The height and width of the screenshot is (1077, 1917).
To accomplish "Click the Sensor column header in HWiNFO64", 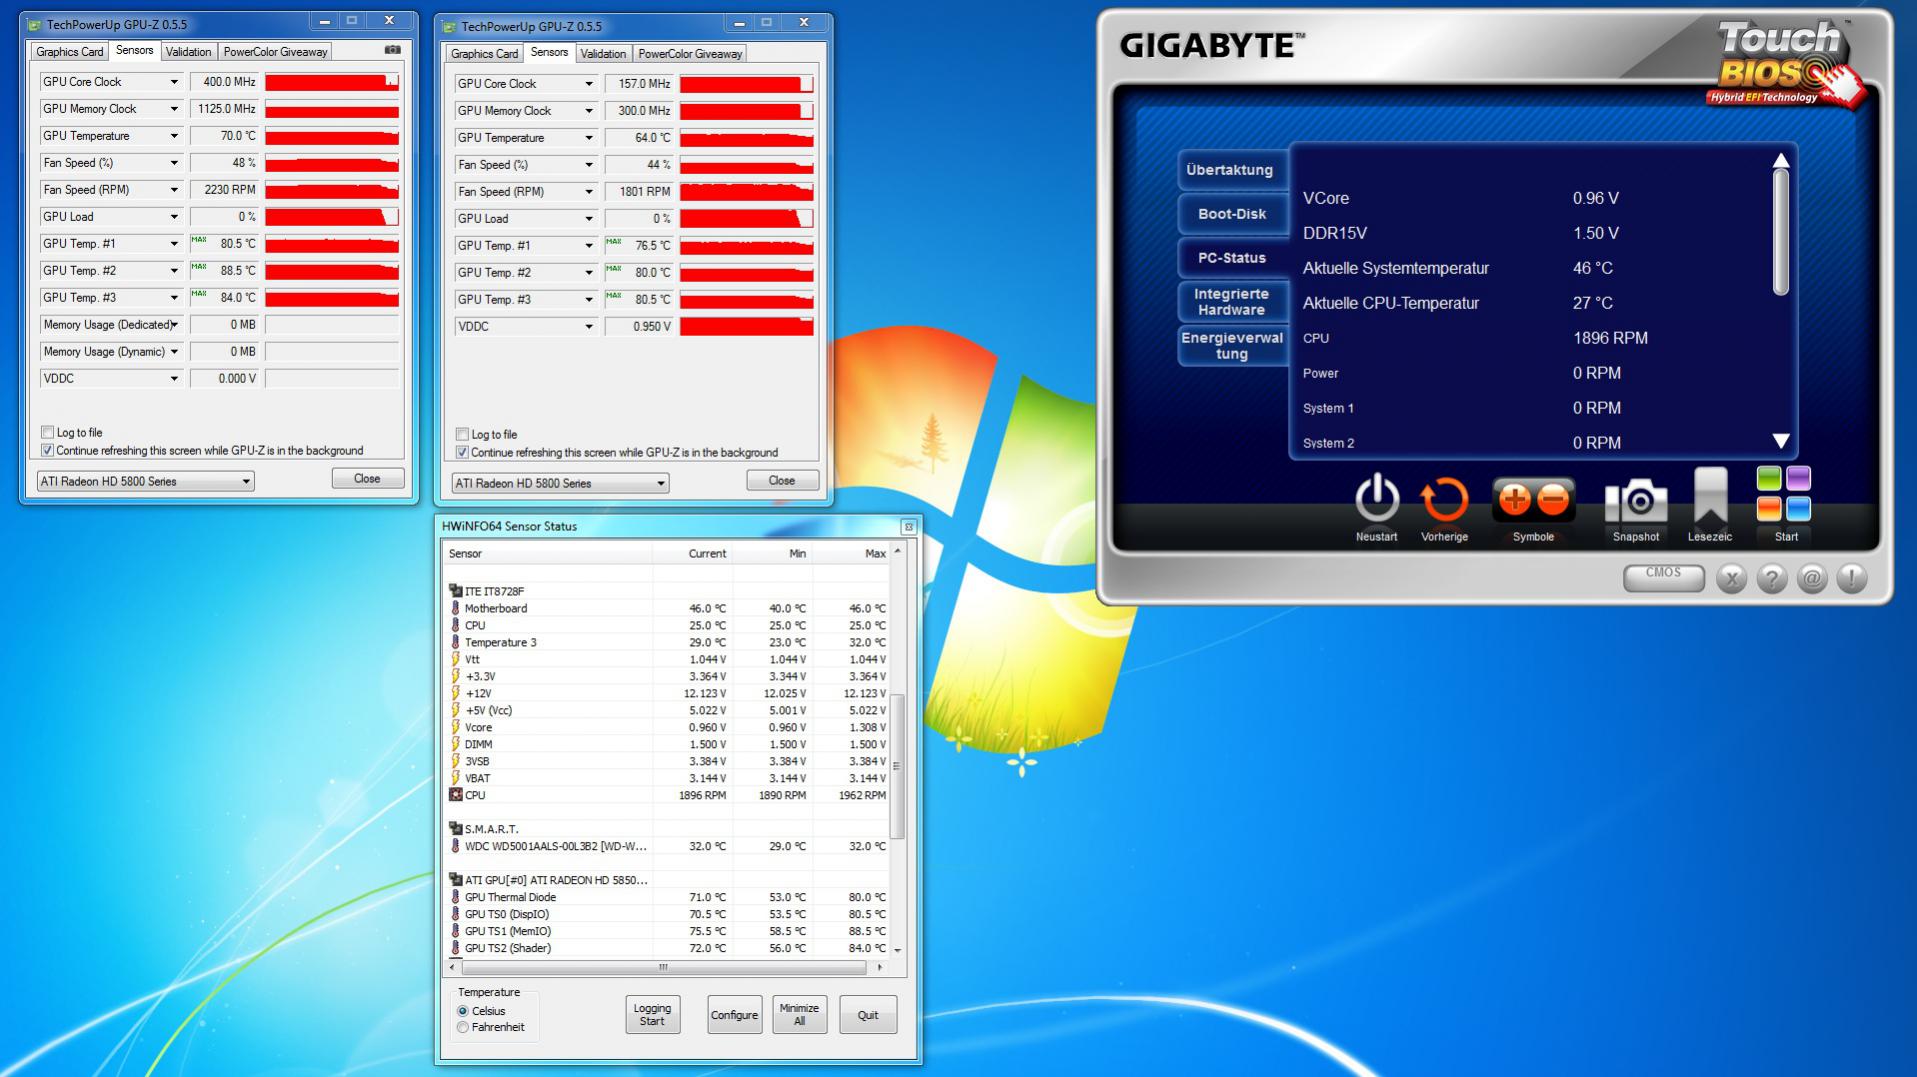I will pos(548,553).
